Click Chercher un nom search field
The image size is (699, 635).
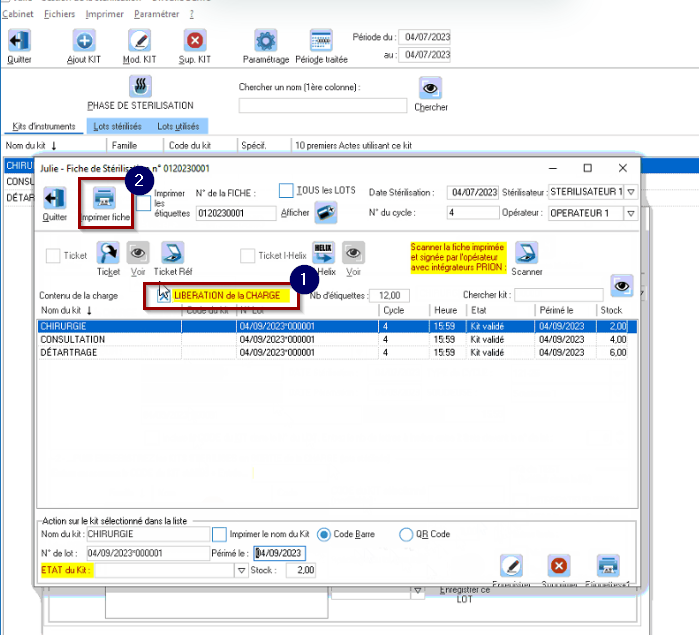tap(323, 106)
